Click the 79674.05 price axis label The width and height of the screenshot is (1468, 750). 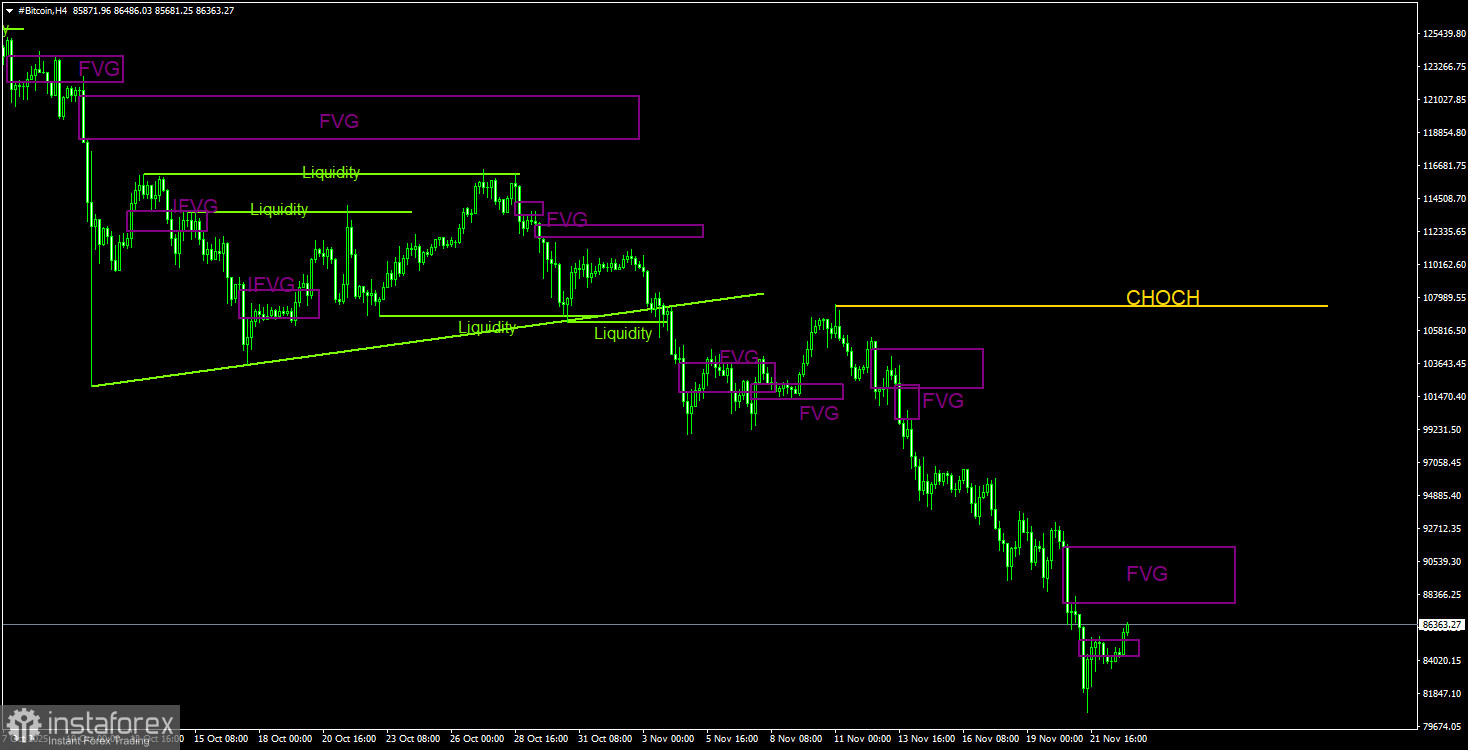tap(1440, 726)
